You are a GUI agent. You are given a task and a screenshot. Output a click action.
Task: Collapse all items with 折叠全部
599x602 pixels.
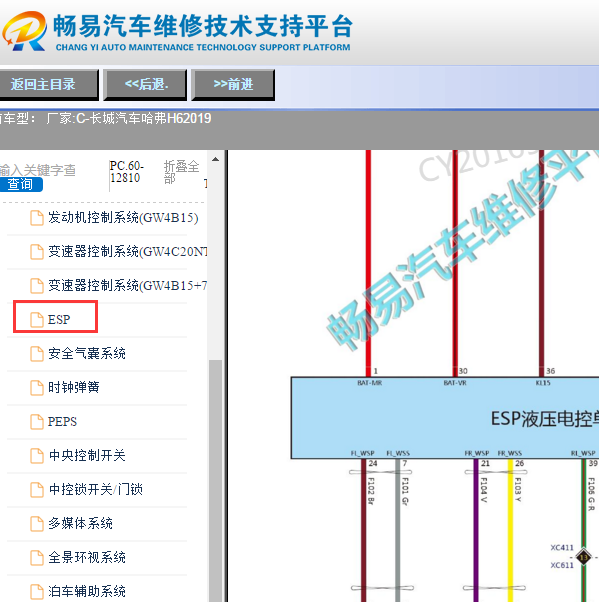181,172
